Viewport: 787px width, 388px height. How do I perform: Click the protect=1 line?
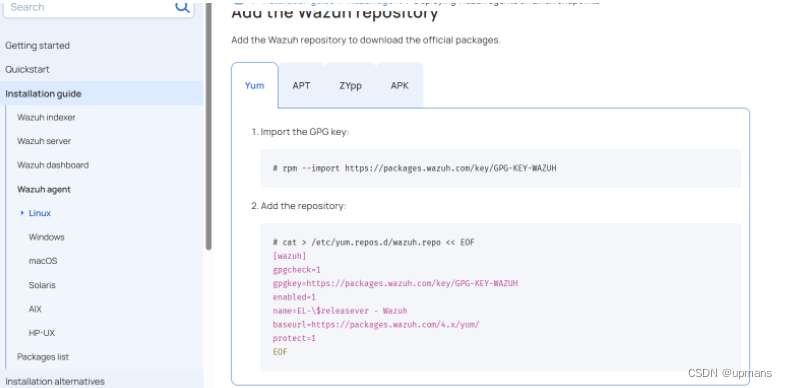pyautogui.click(x=294, y=338)
